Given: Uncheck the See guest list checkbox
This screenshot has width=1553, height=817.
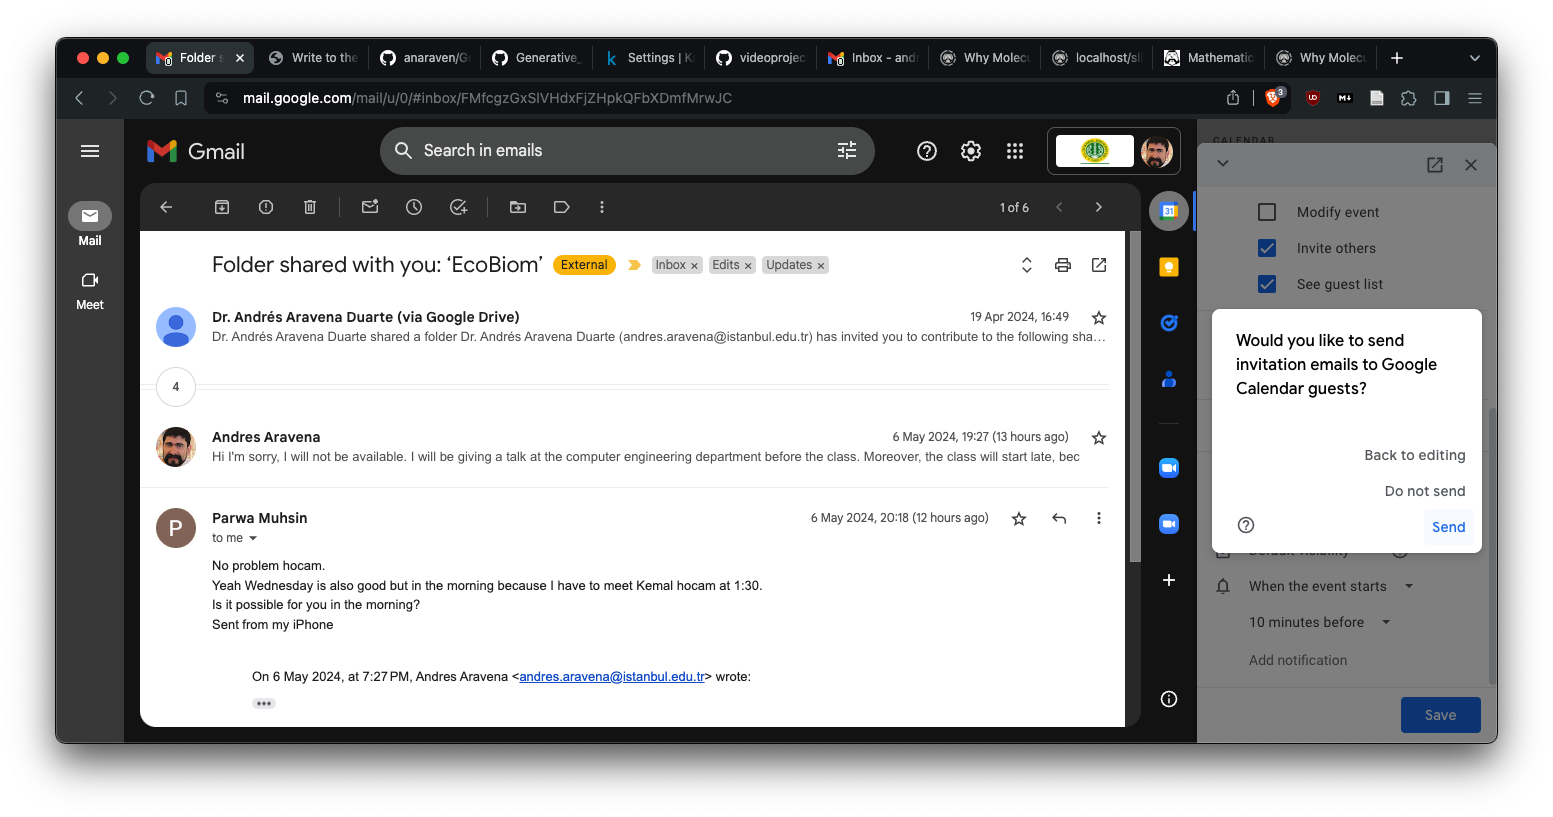Looking at the screenshot, I should pos(1267,284).
